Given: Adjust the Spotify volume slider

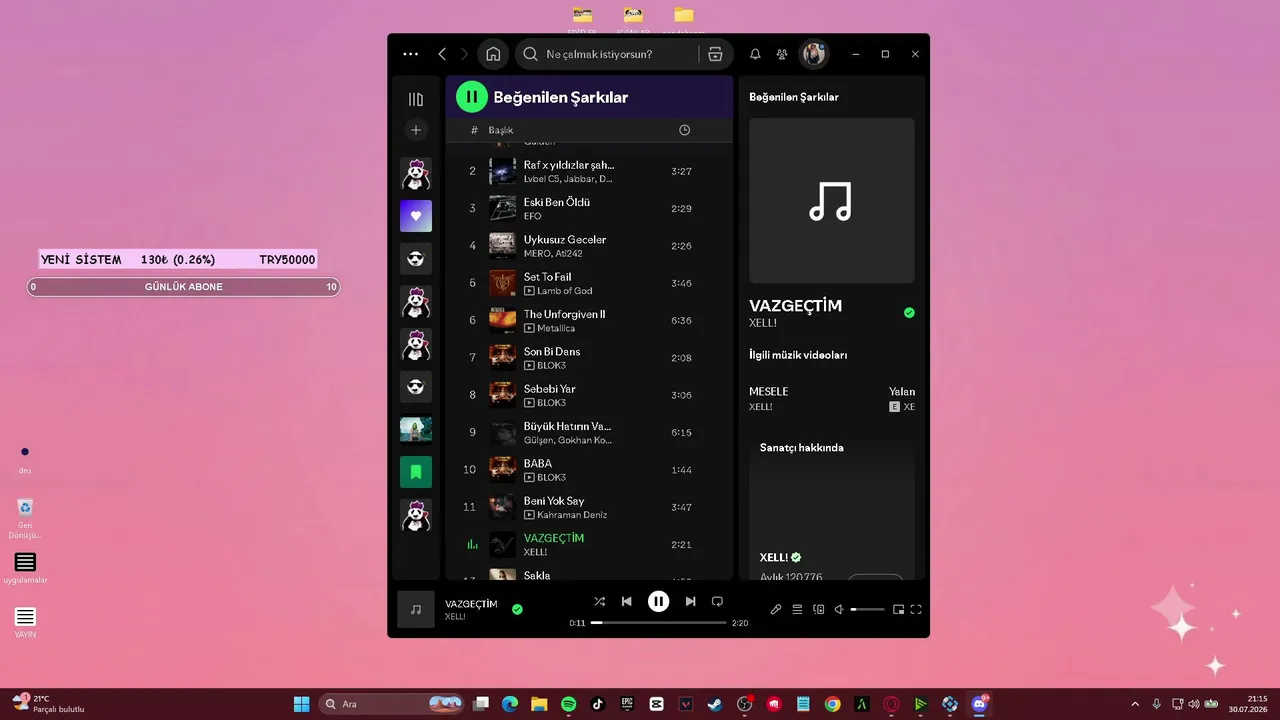Looking at the screenshot, I should 867,609.
